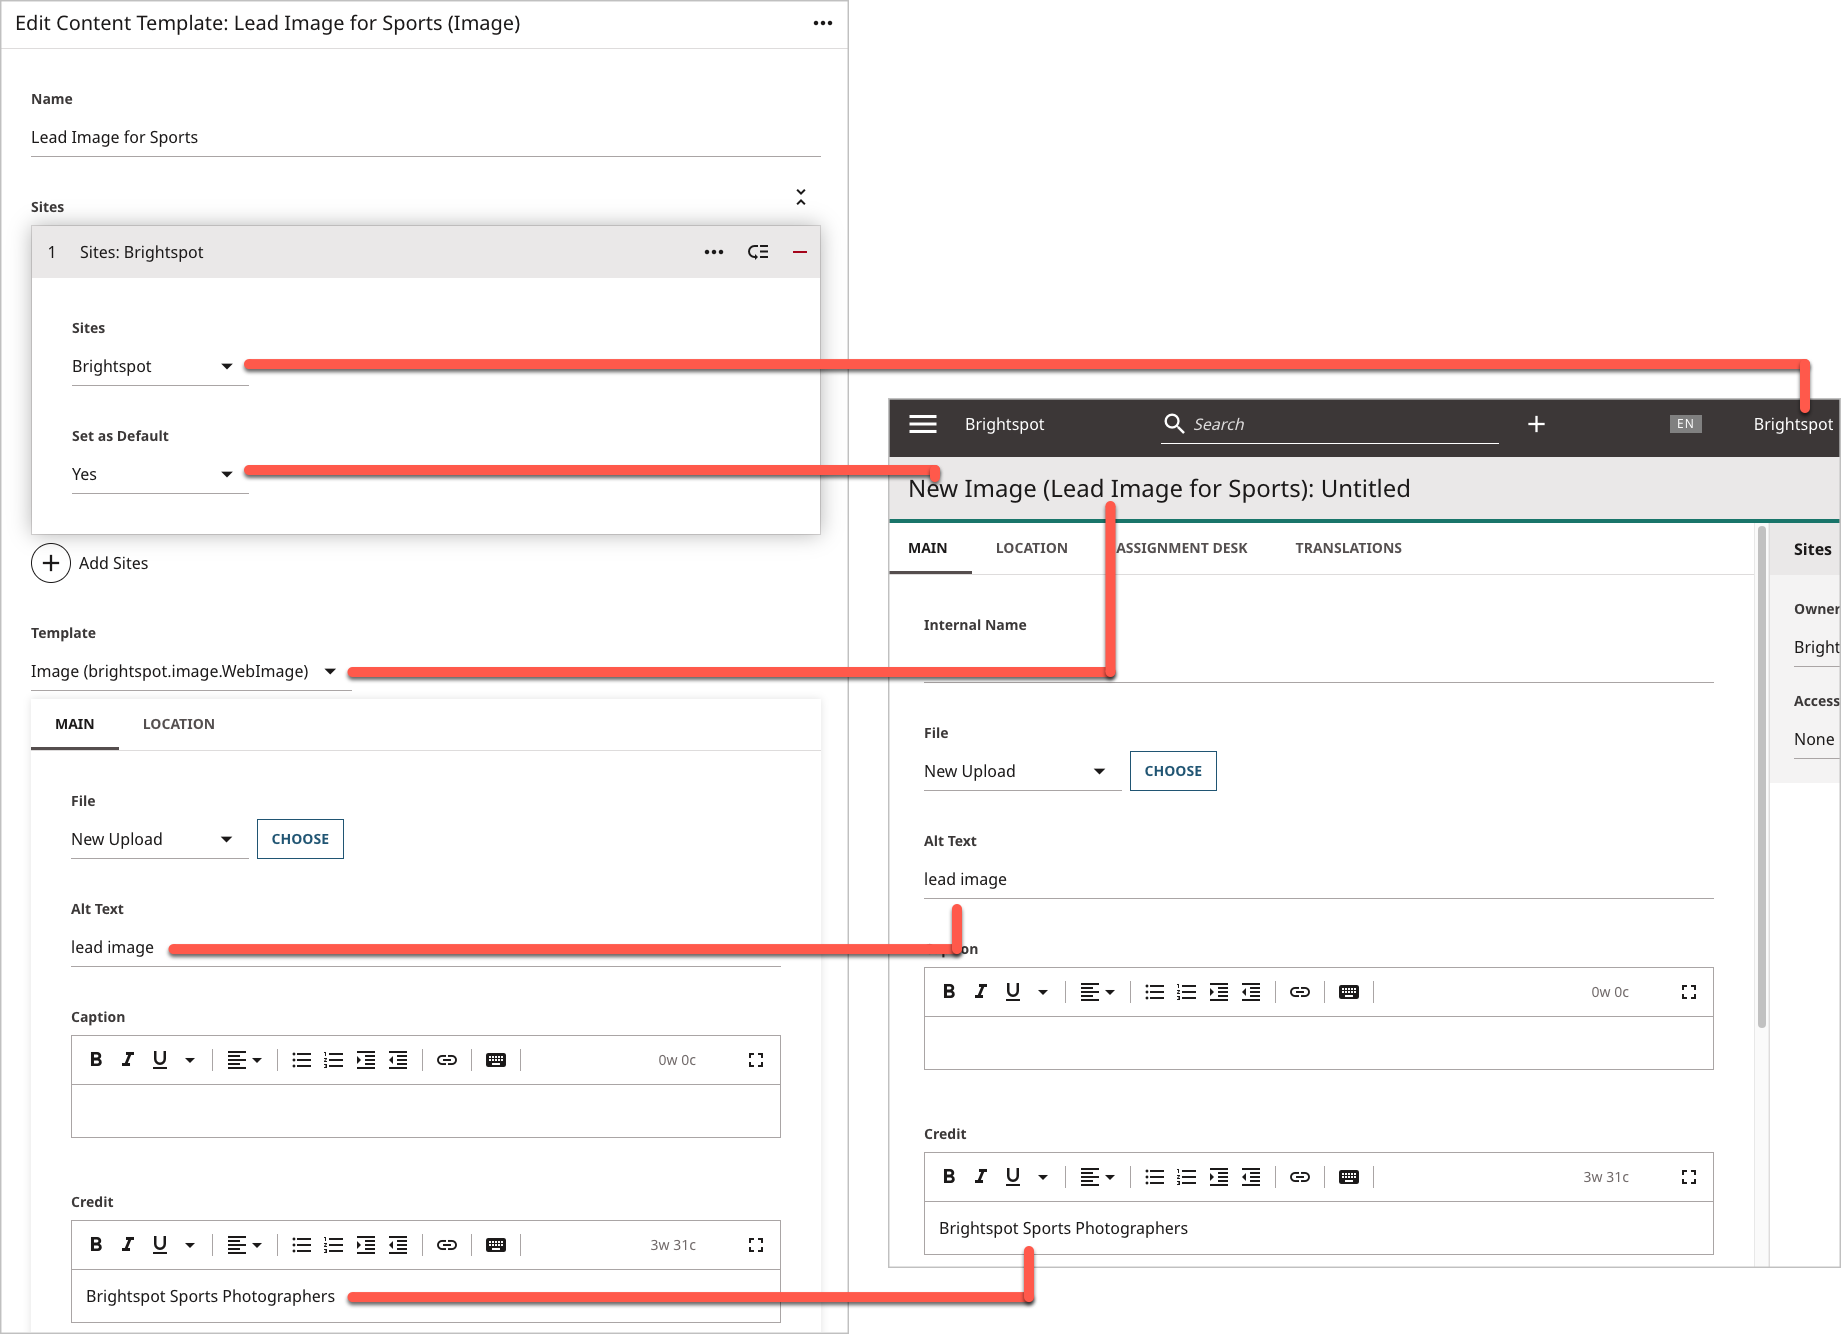Toggle Underline in the template Caption toolbar

pos(160,1060)
